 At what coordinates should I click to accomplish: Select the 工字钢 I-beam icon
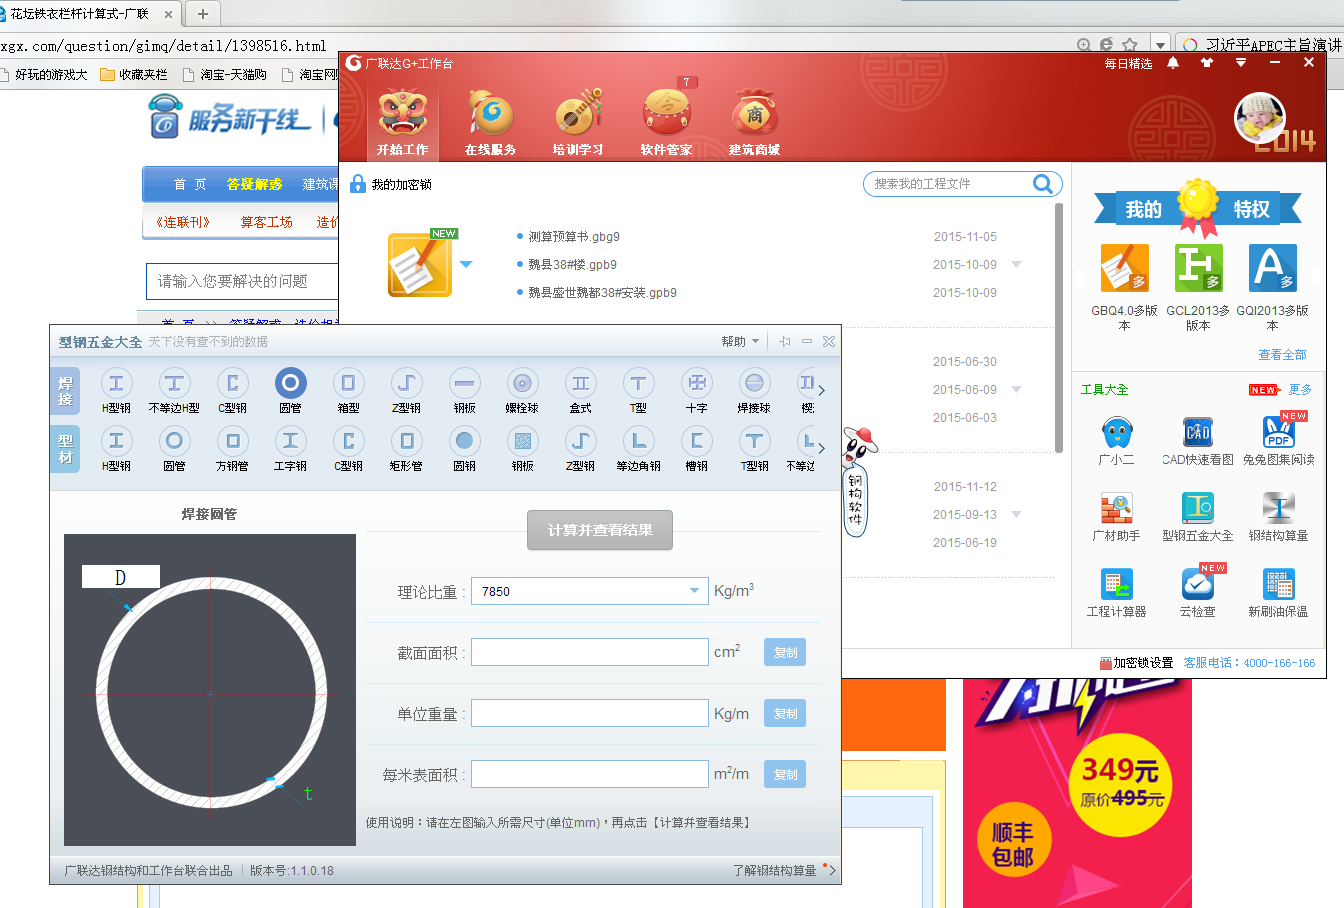click(290, 441)
